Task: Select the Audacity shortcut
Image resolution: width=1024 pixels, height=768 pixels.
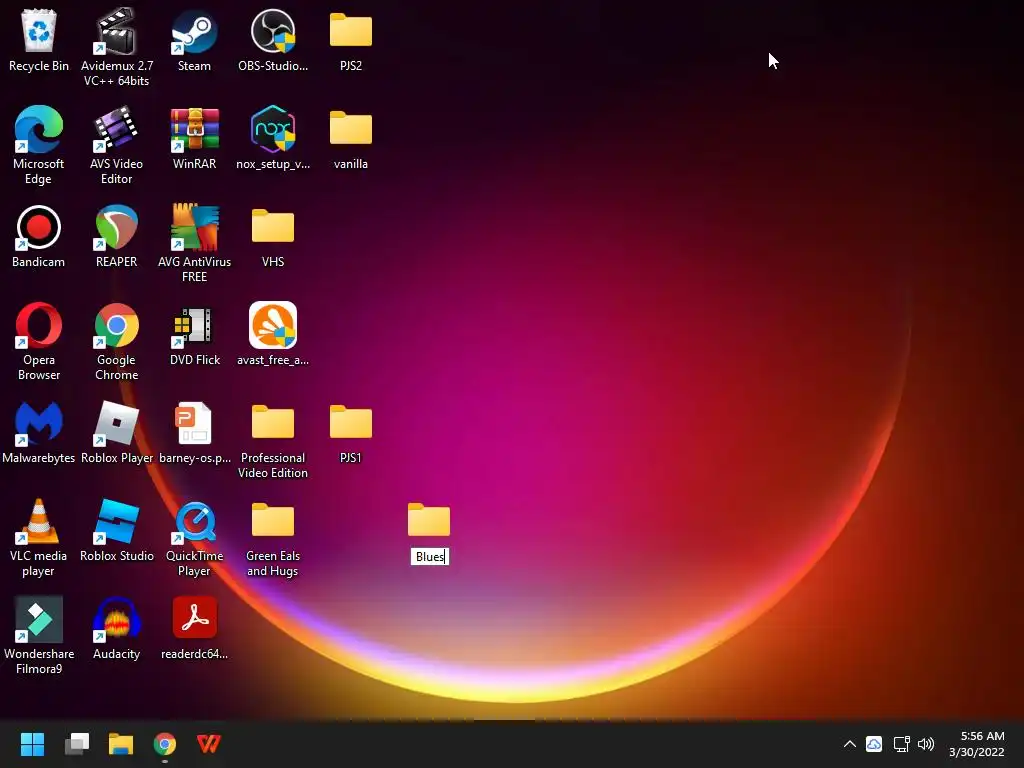Action: tap(116, 619)
